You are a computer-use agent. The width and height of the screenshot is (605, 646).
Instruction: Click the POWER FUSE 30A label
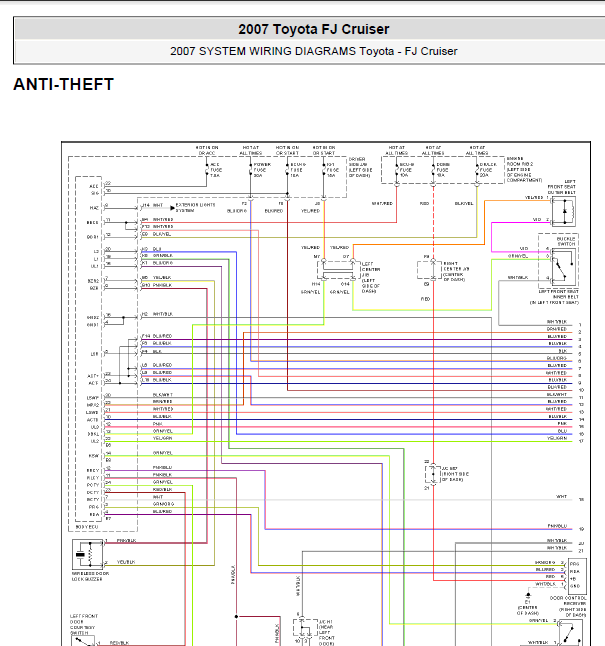tap(262, 170)
